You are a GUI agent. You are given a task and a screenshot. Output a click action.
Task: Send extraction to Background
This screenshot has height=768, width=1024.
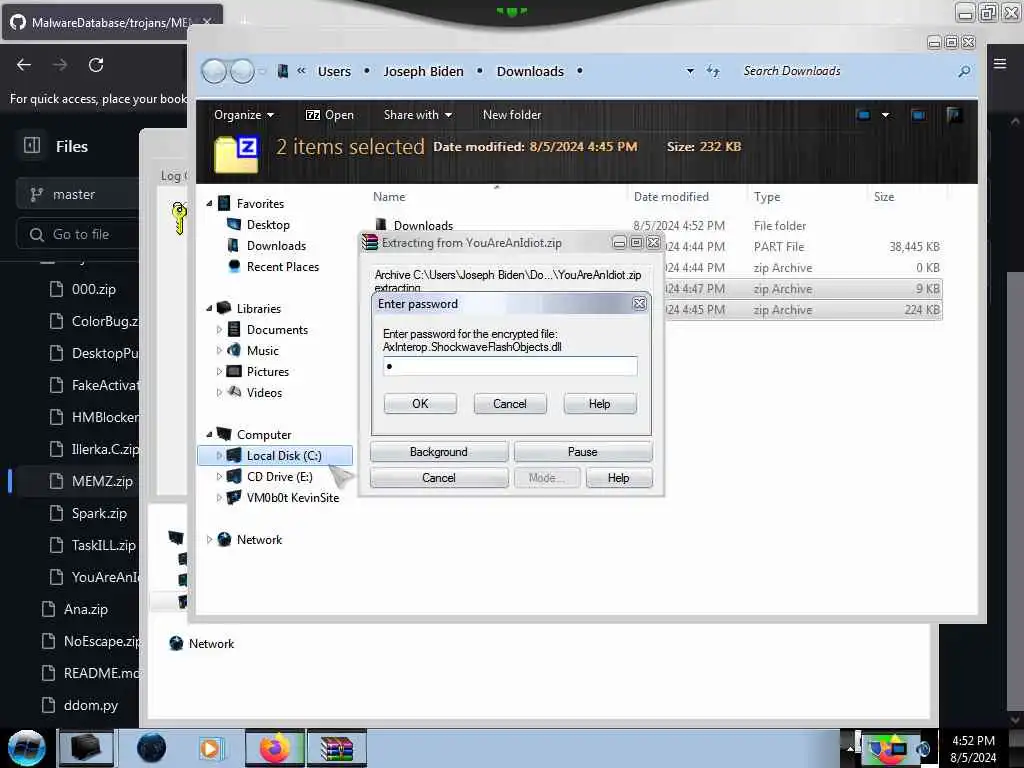coord(438,452)
